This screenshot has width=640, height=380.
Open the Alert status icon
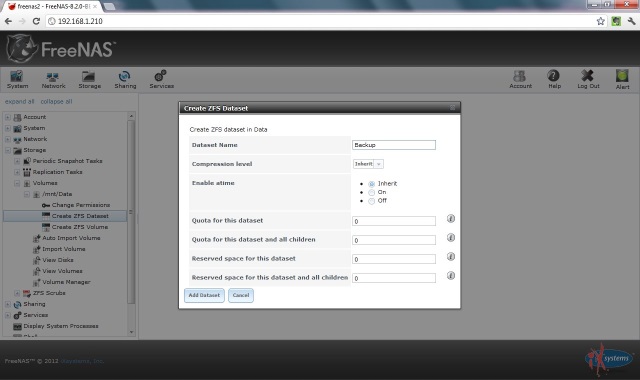622,79
